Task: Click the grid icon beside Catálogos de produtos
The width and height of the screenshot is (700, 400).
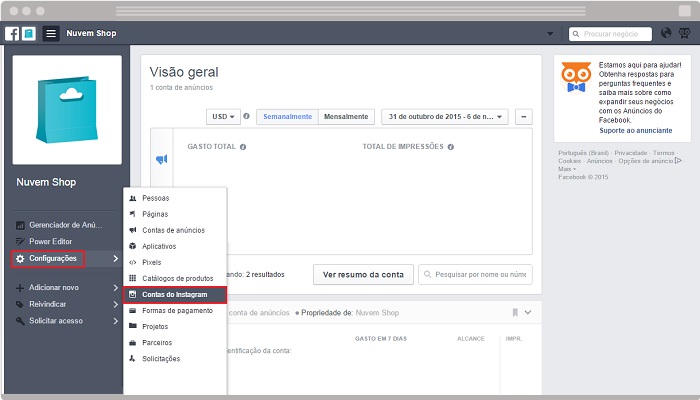Action: (133, 278)
